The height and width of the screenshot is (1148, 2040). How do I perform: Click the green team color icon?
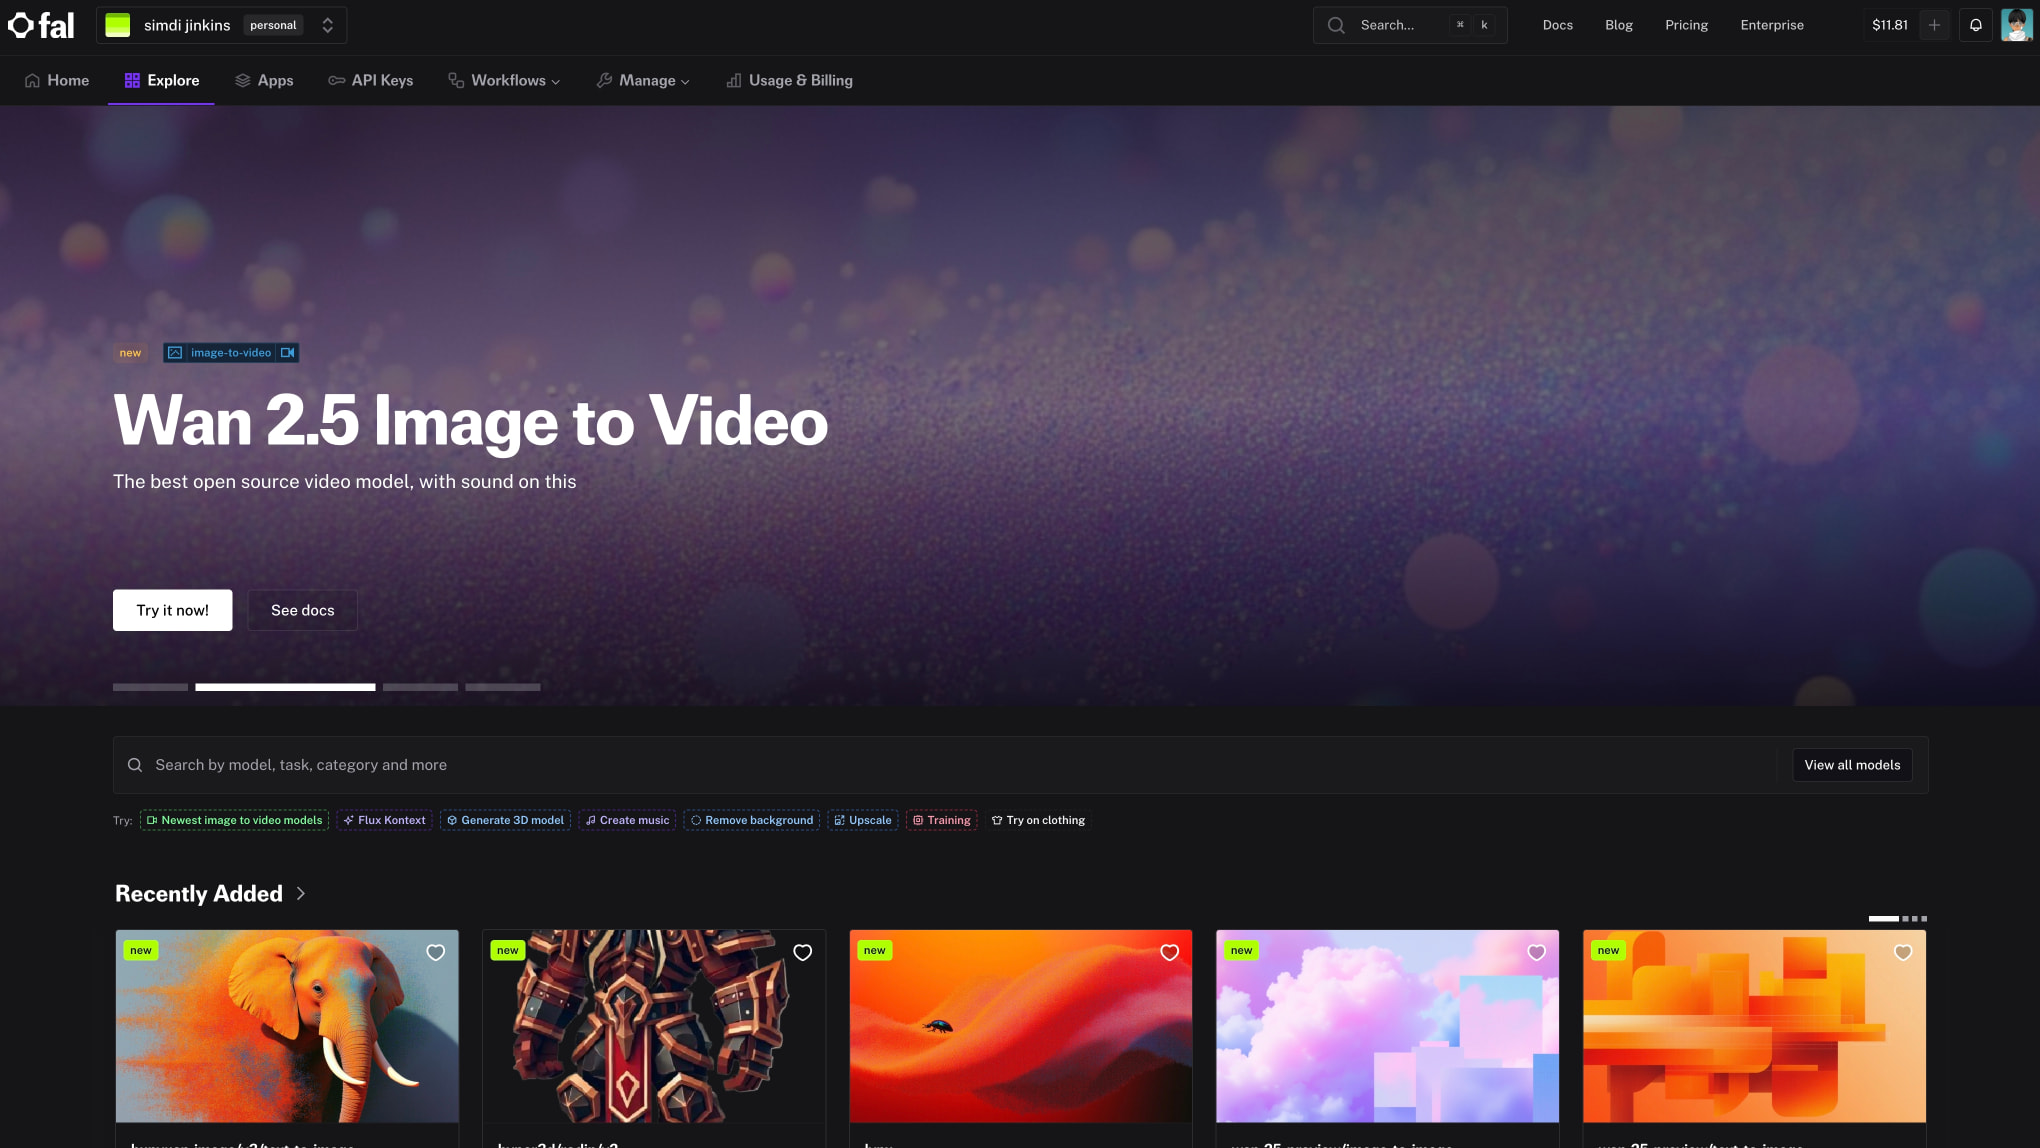point(118,25)
